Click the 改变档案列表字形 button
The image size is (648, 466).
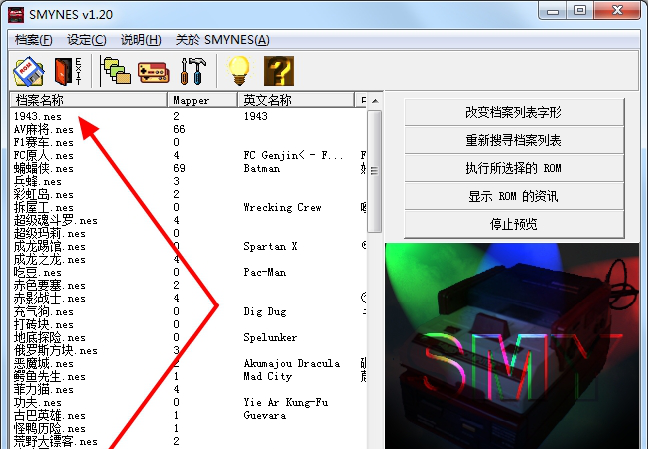click(514, 112)
